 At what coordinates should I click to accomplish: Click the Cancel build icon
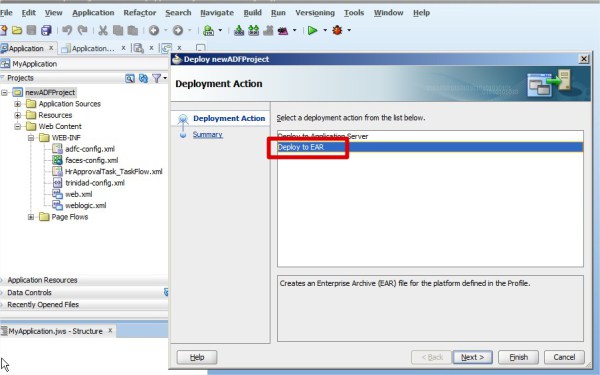click(268, 30)
